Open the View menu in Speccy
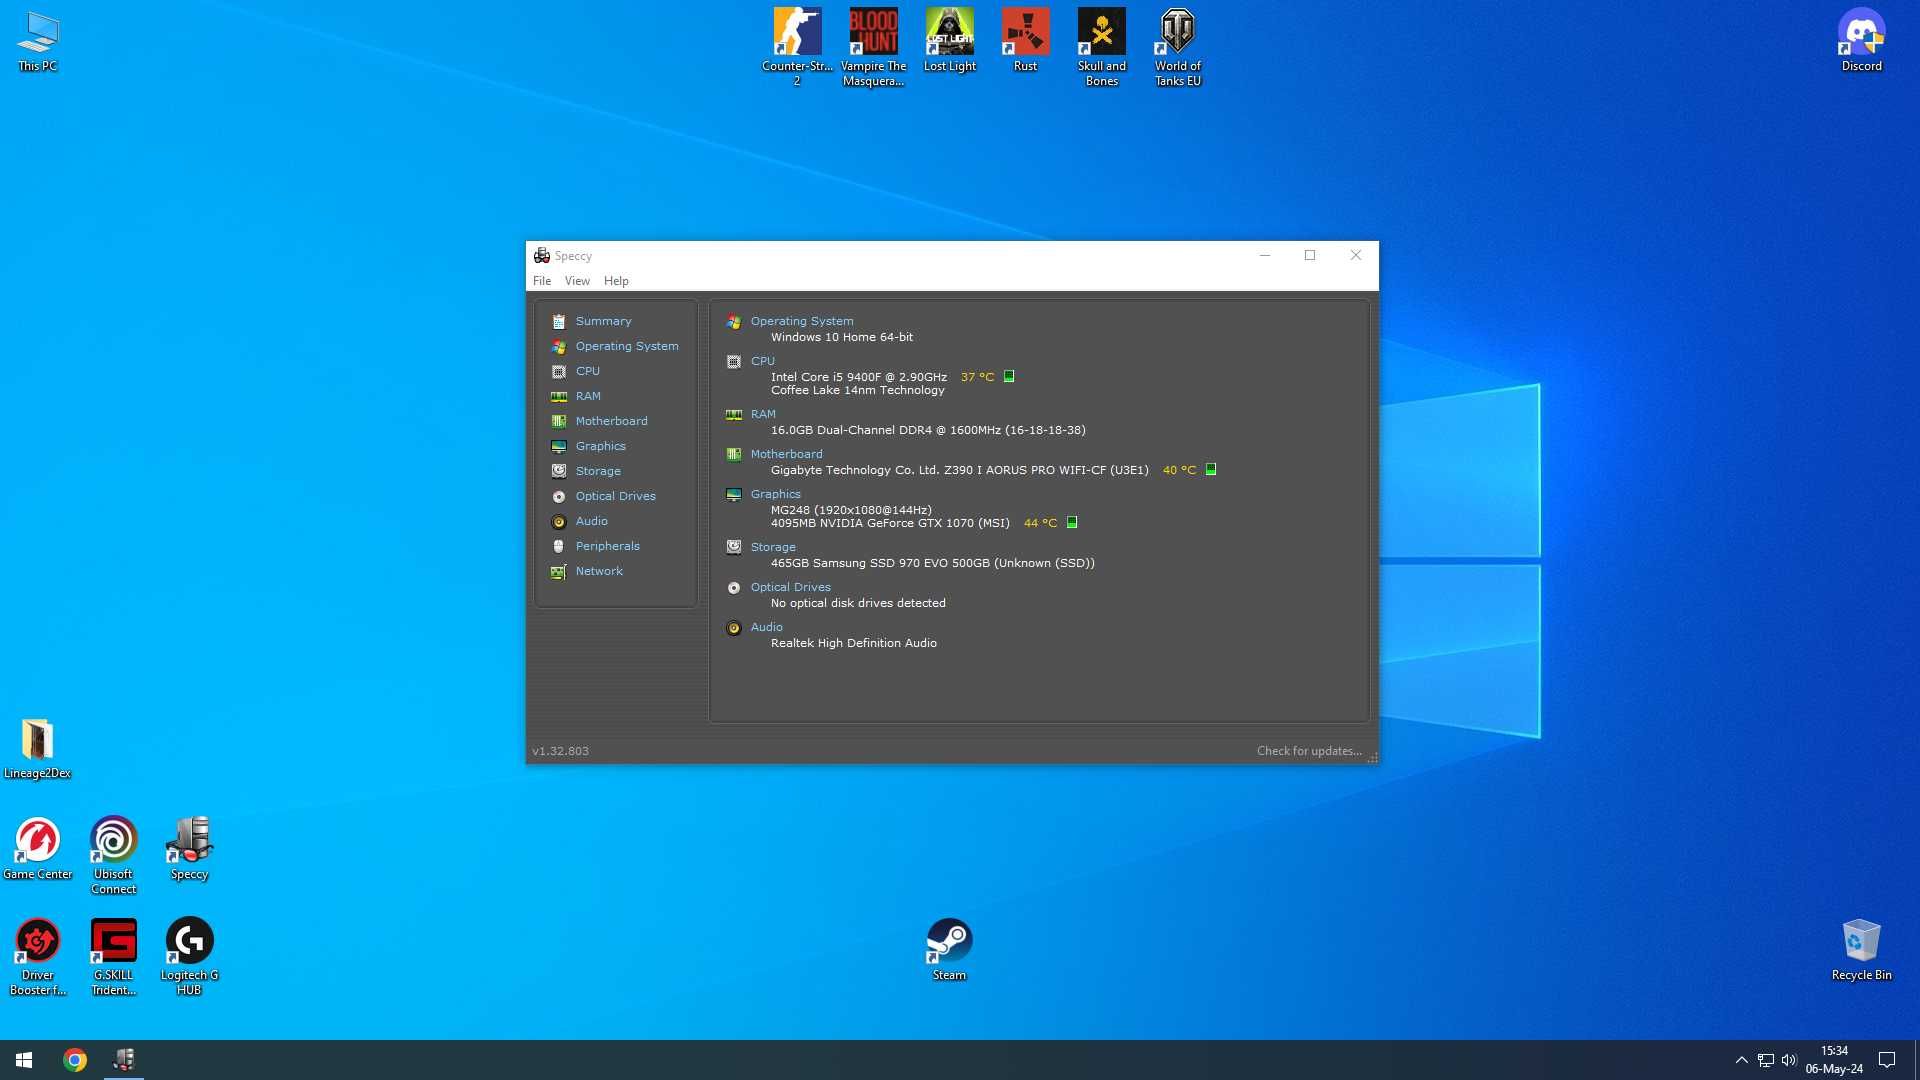1920x1080 pixels. click(x=577, y=281)
